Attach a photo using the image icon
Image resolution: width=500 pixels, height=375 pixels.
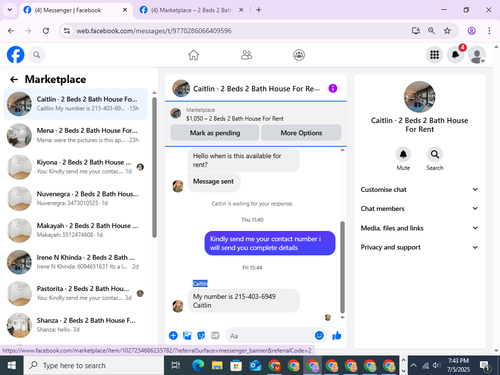pos(187,335)
